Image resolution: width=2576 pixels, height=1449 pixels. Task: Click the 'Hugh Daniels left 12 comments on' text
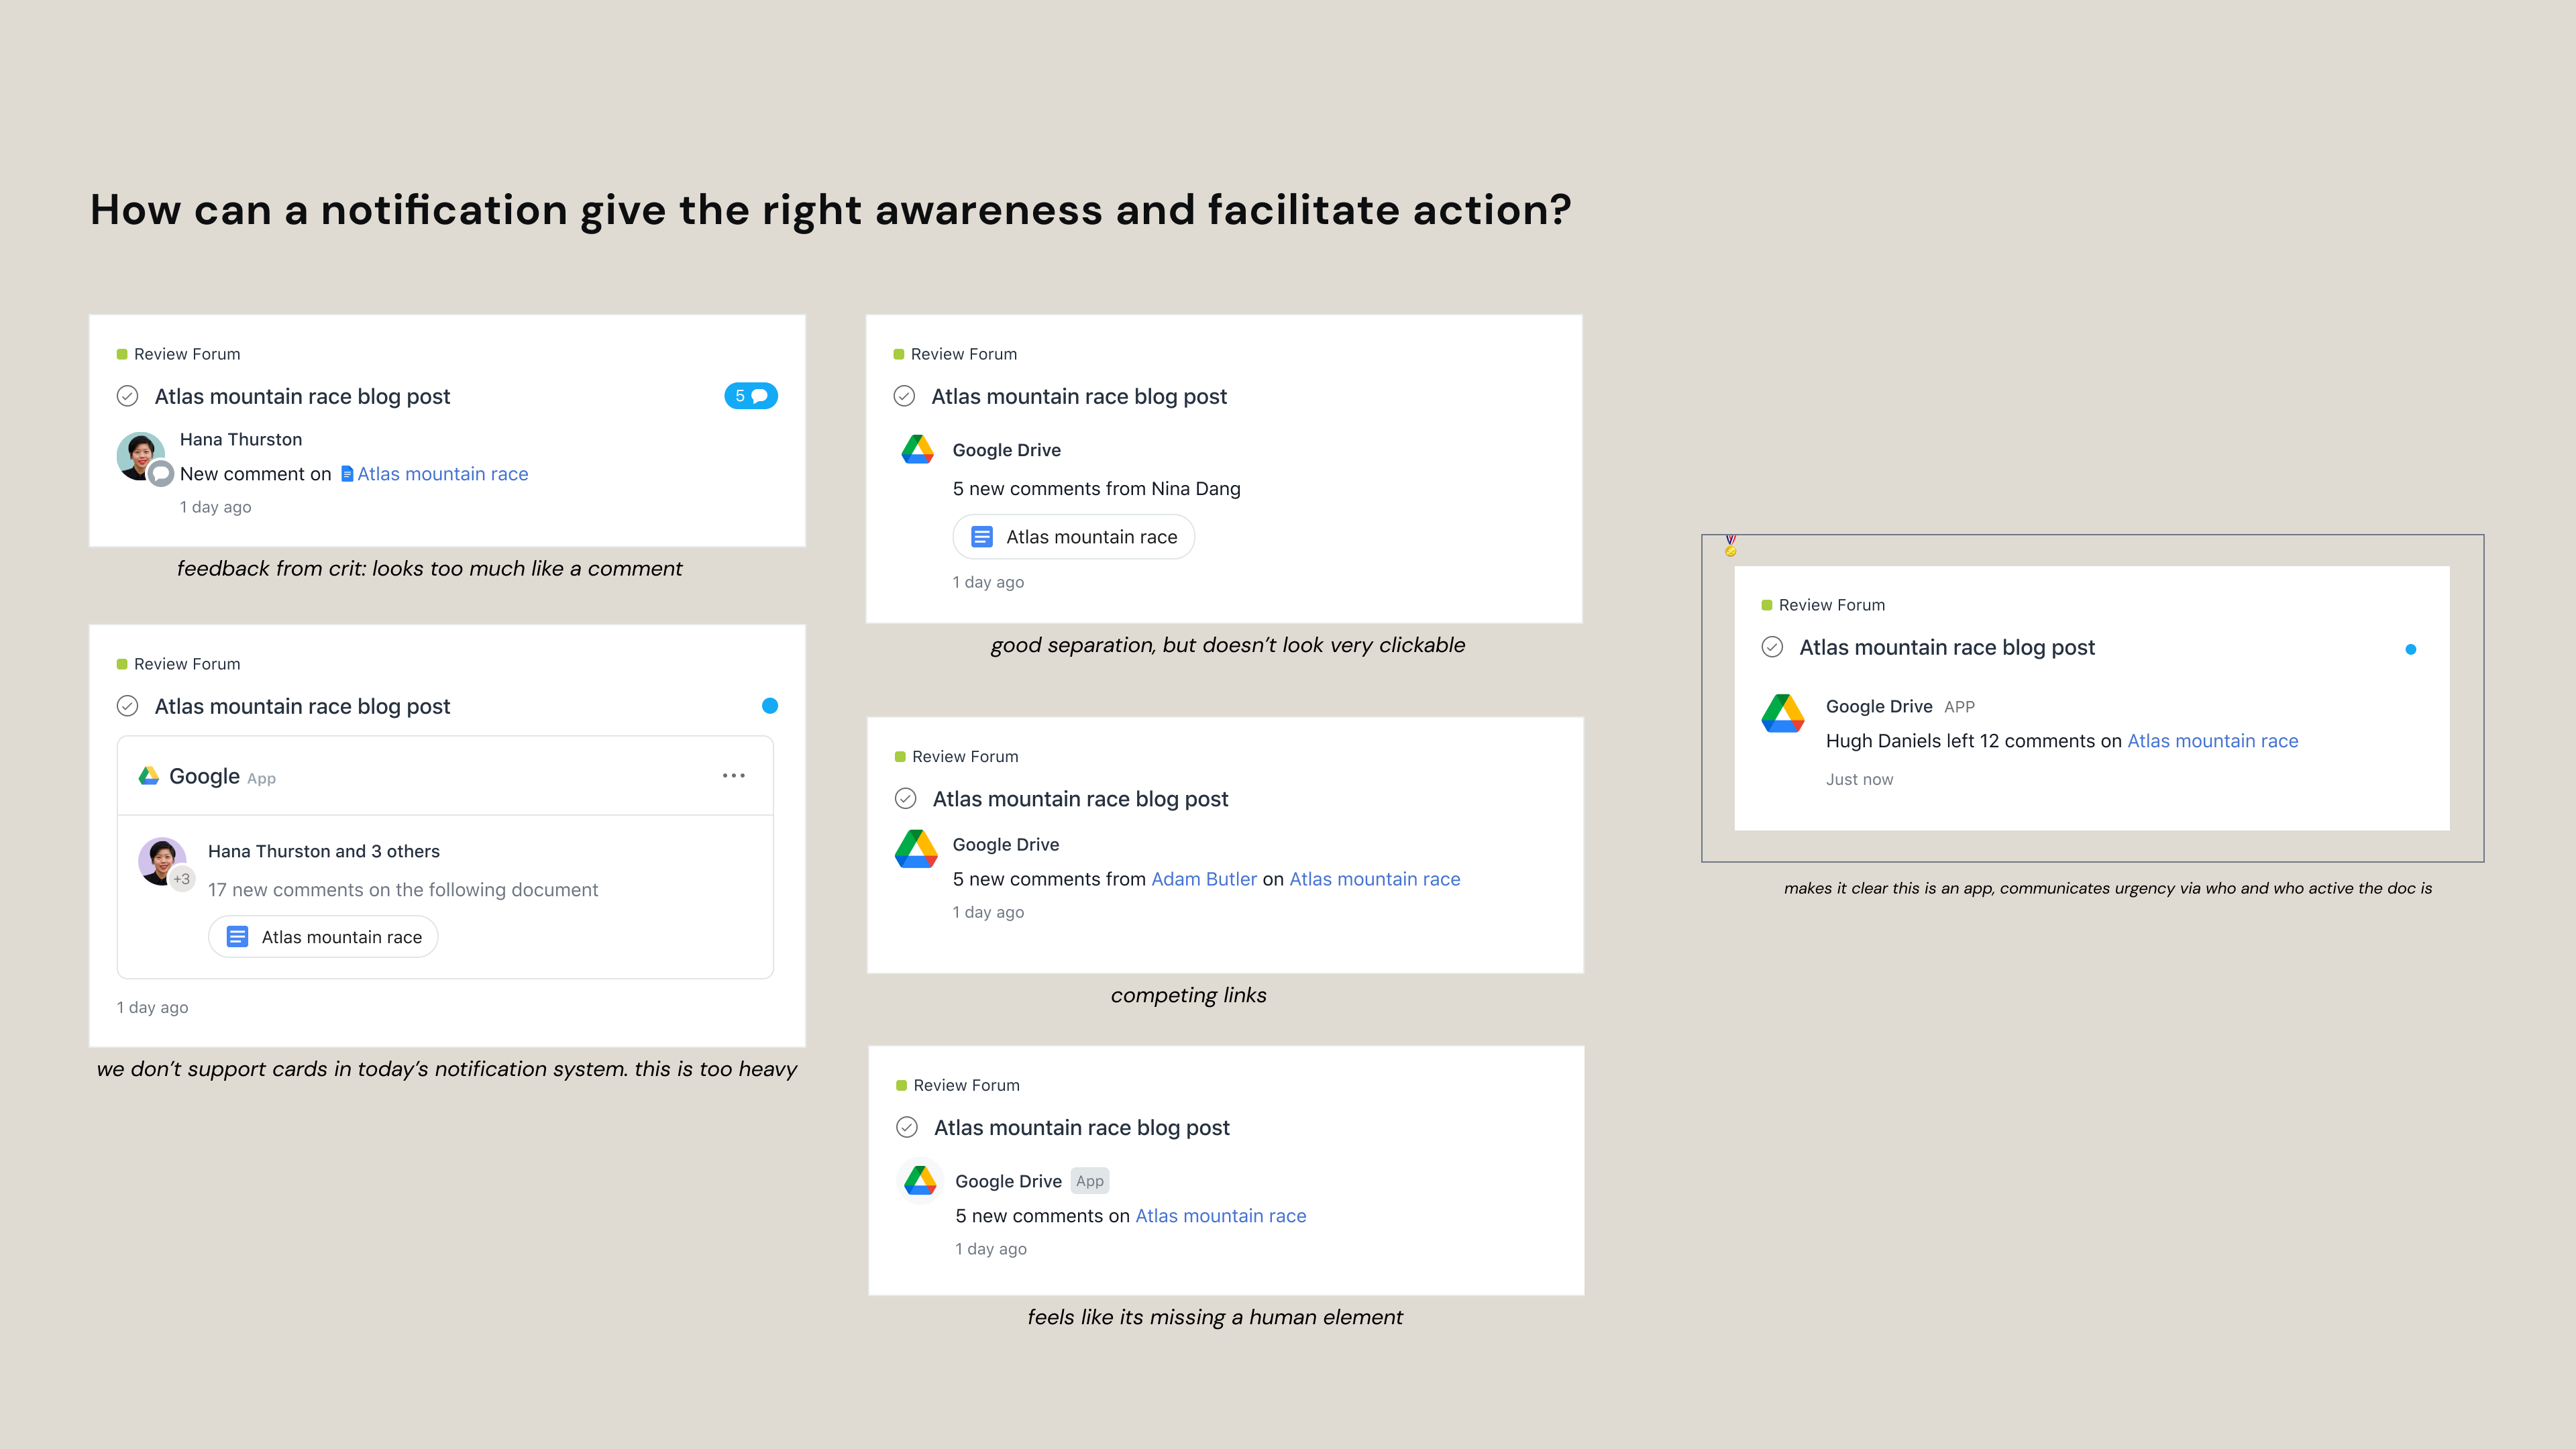pos(1974,741)
